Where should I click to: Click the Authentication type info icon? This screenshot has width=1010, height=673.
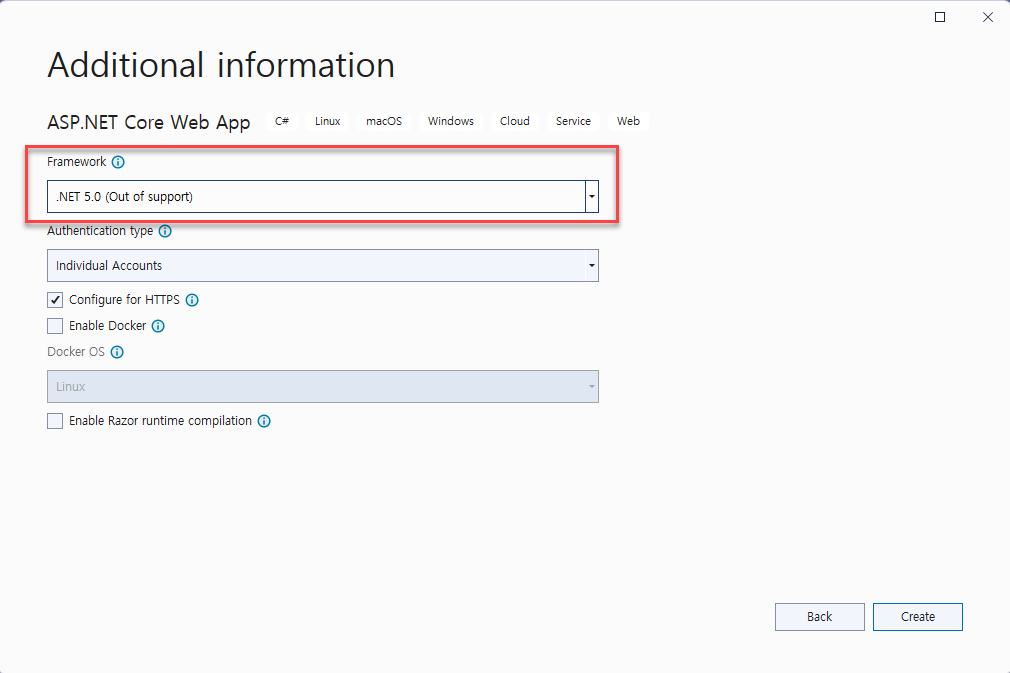pyautogui.click(x=165, y=231)
